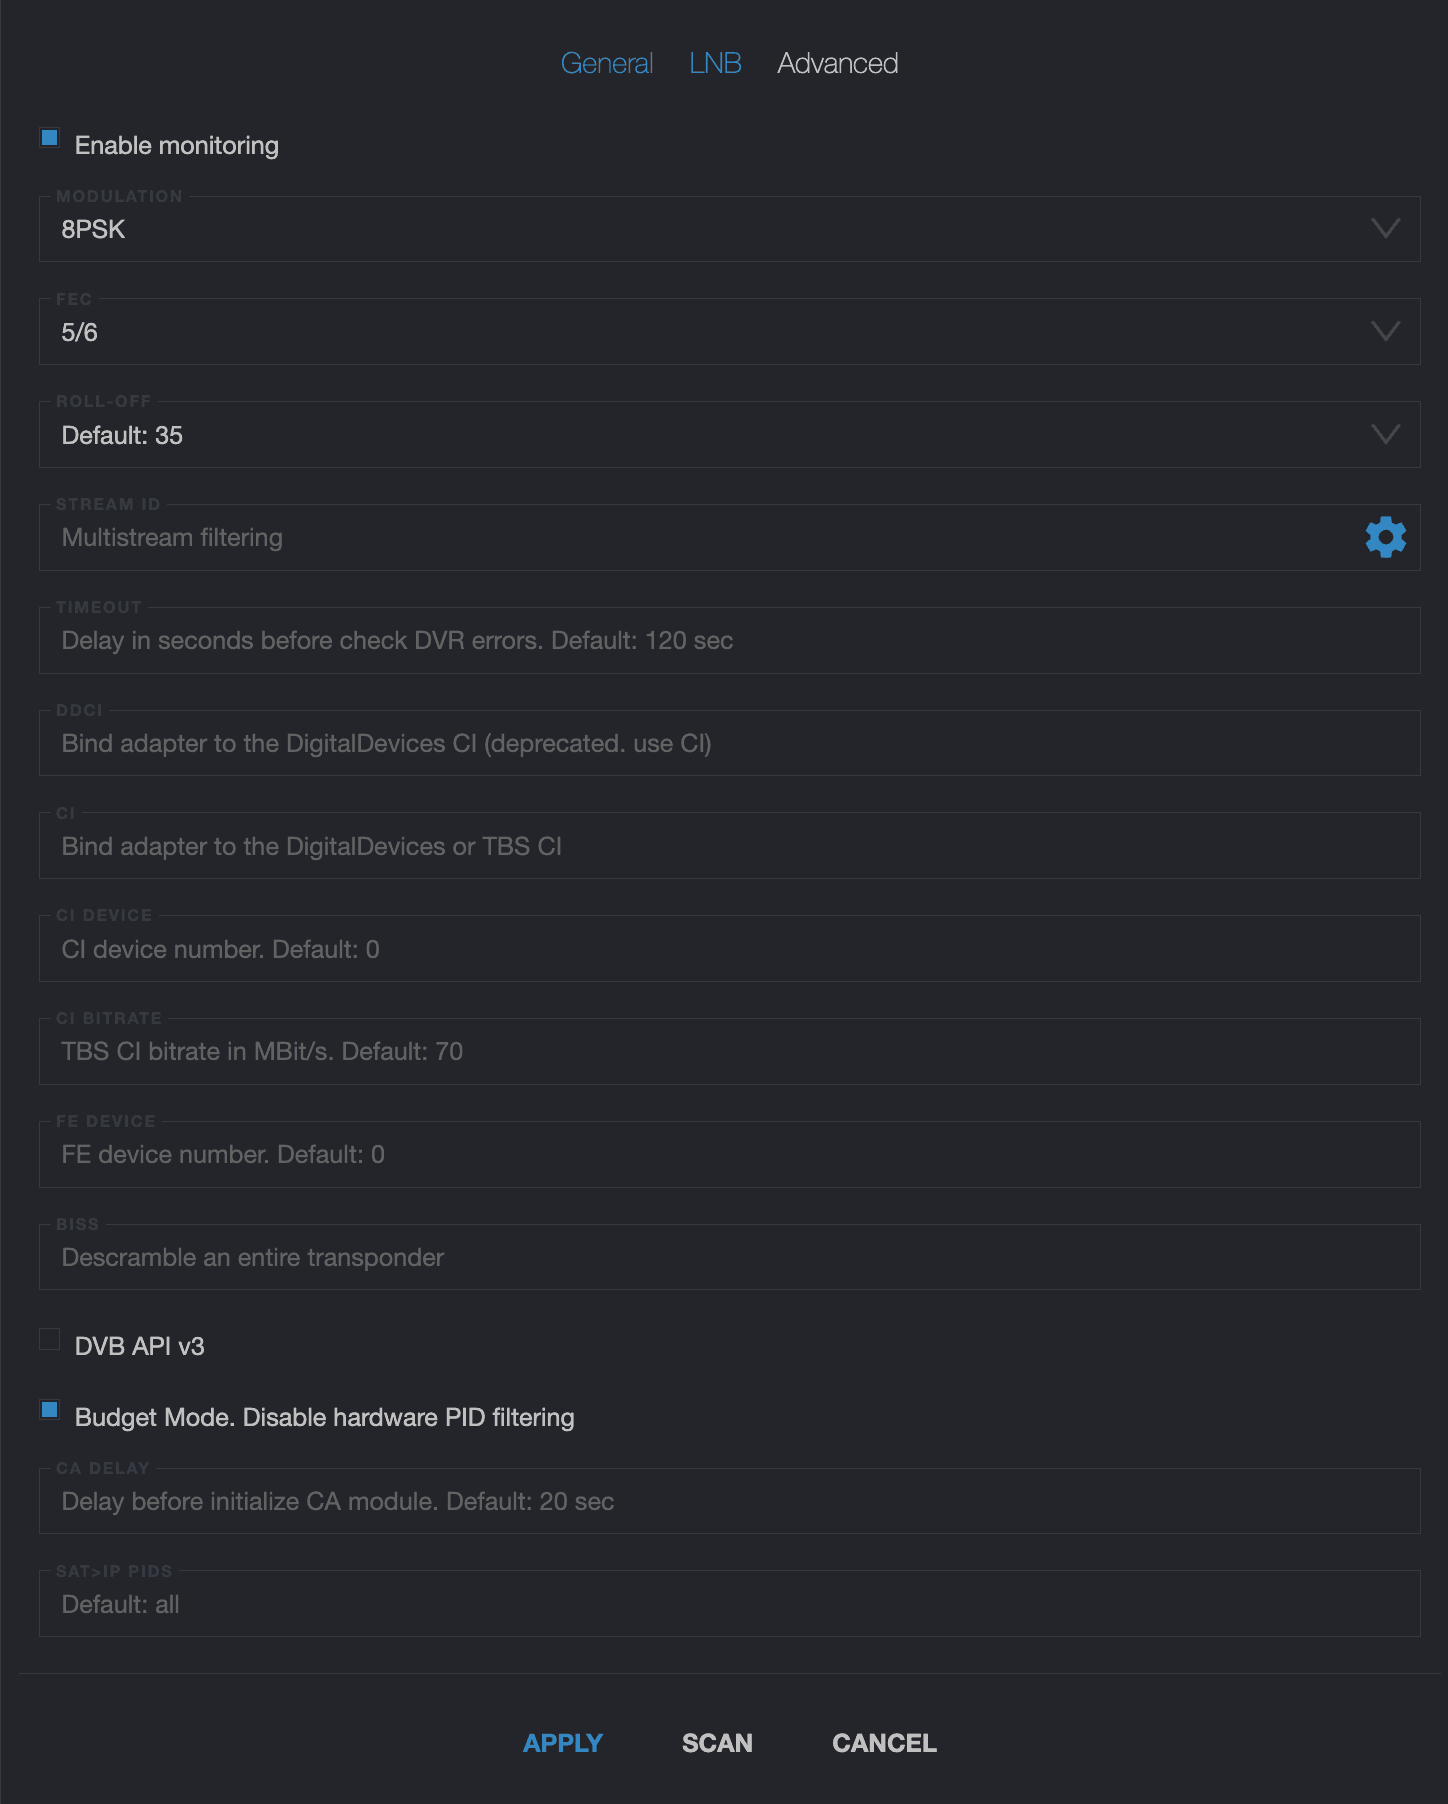
Task: Apply the tuner configuration changes
Action: click(x=562, y=1741)
